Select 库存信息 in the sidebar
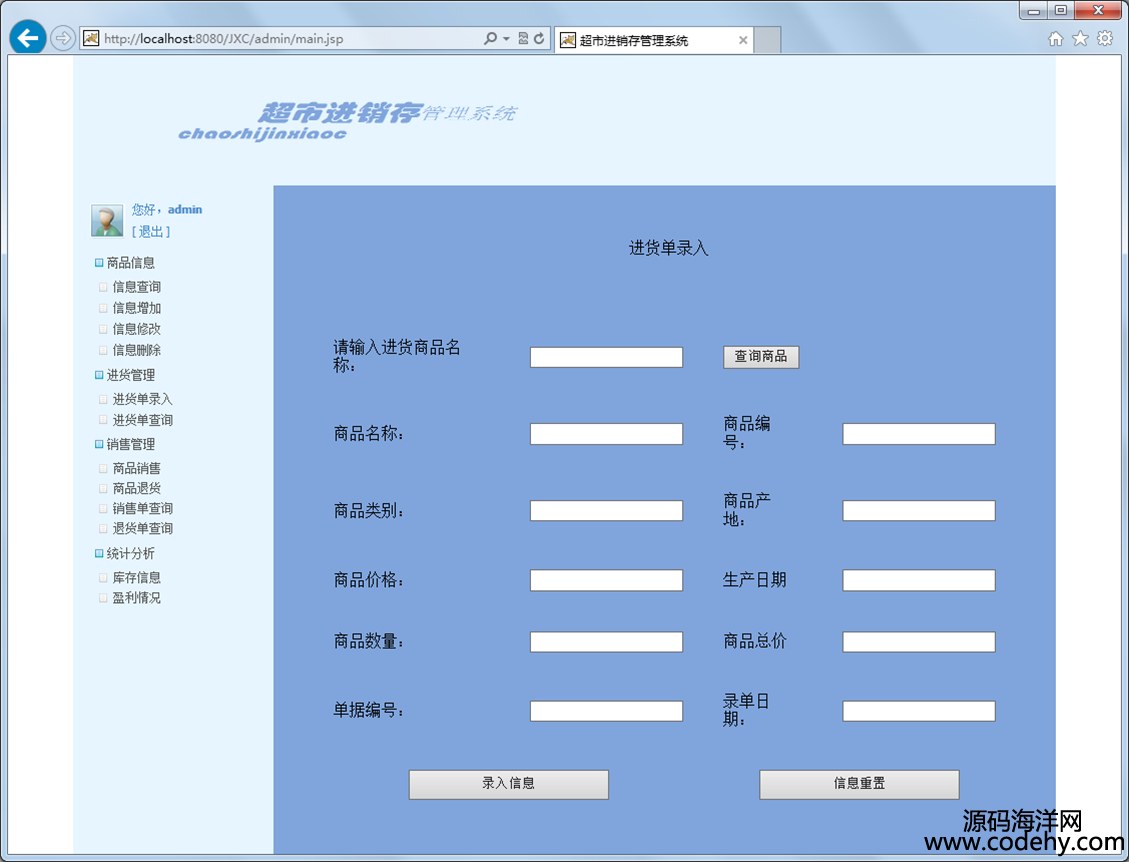The width and height of the screenshot is (1129, 862). pos(136,577)
